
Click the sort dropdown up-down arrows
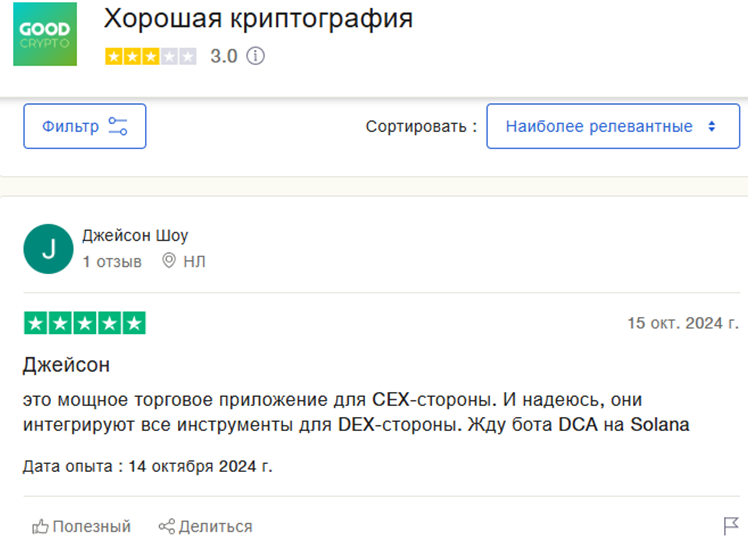point(712,126)
